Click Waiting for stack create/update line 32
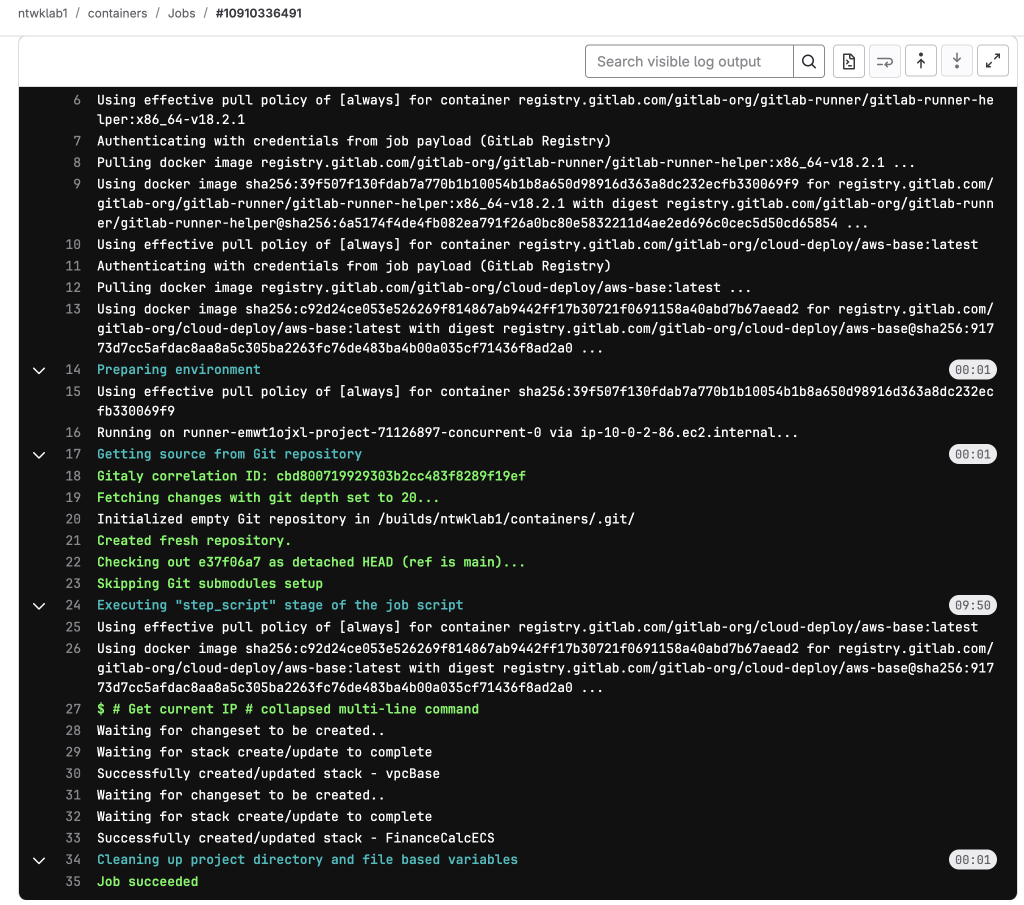This screenshot has height=905, width=1024. [264, 817]
